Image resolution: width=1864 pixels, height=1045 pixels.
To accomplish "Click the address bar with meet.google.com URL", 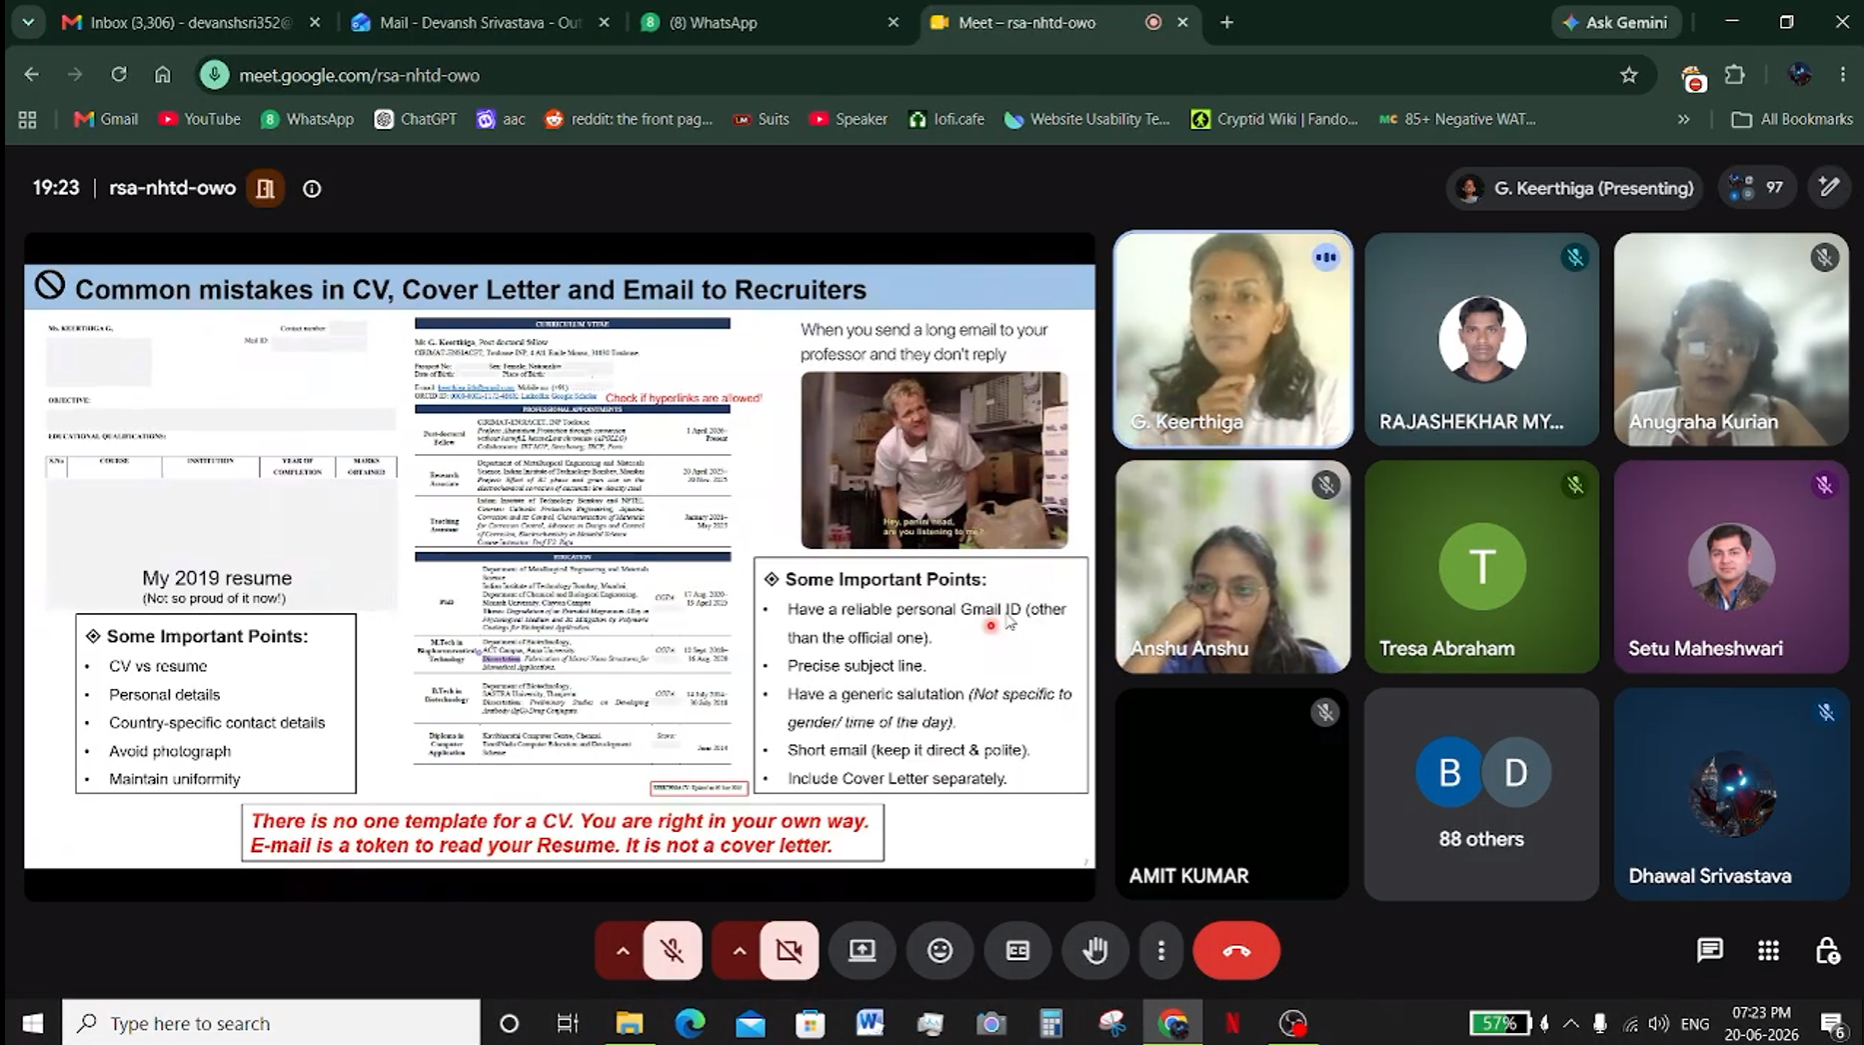I will 900,75.
